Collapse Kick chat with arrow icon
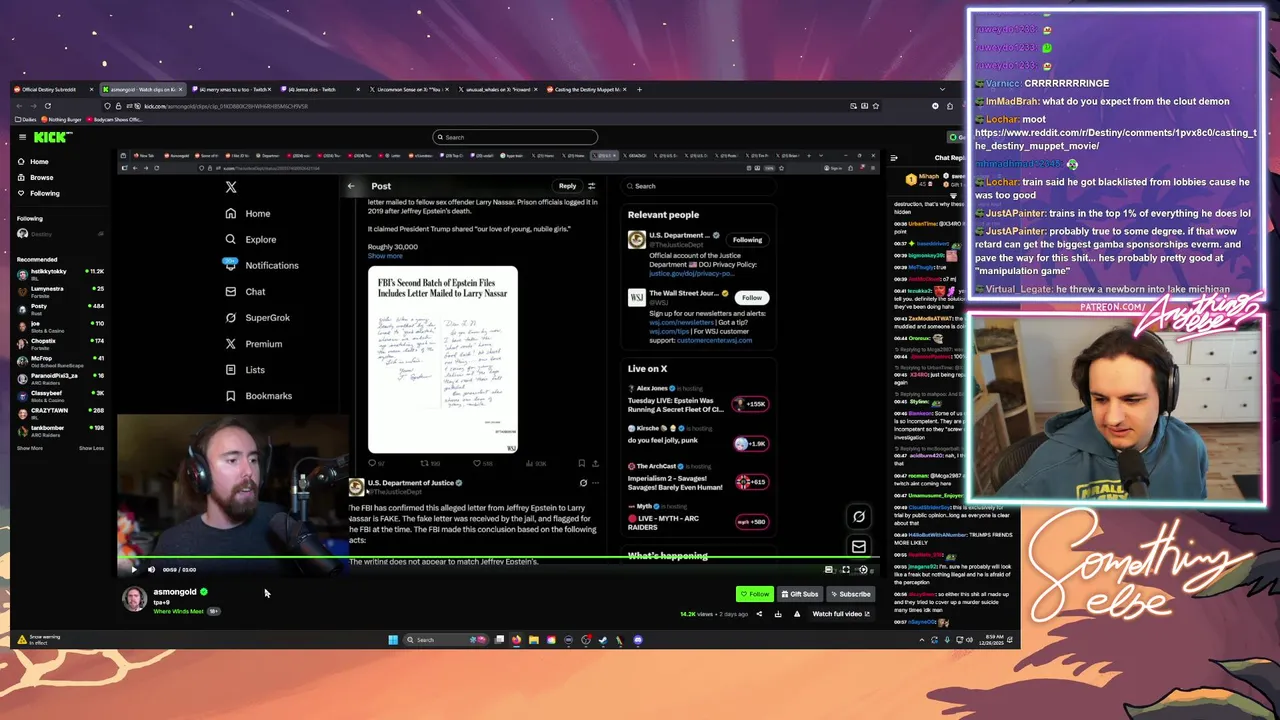The height and width of the screenshot is (720, 1280). coord(893,157)
